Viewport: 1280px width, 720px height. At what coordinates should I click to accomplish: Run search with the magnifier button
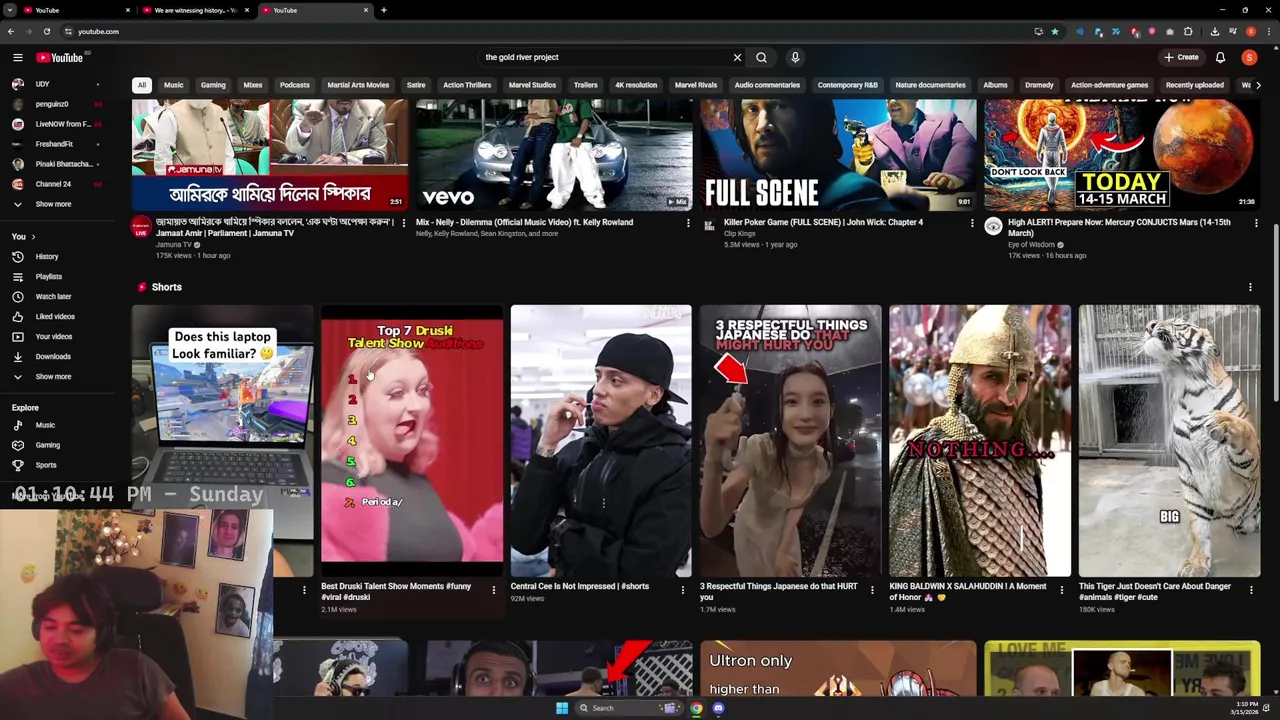761,57
